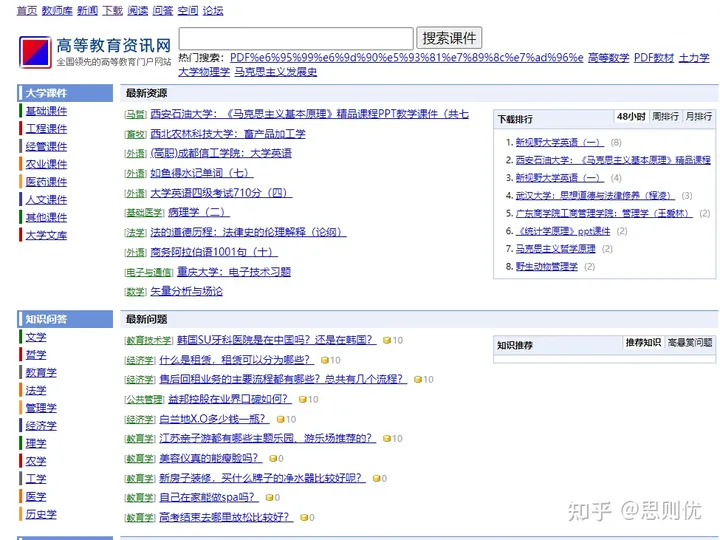Click the 大学课件 sidebar section header
Image resolution: width=720 pixels, height=540 pixels.
[65, 93]
